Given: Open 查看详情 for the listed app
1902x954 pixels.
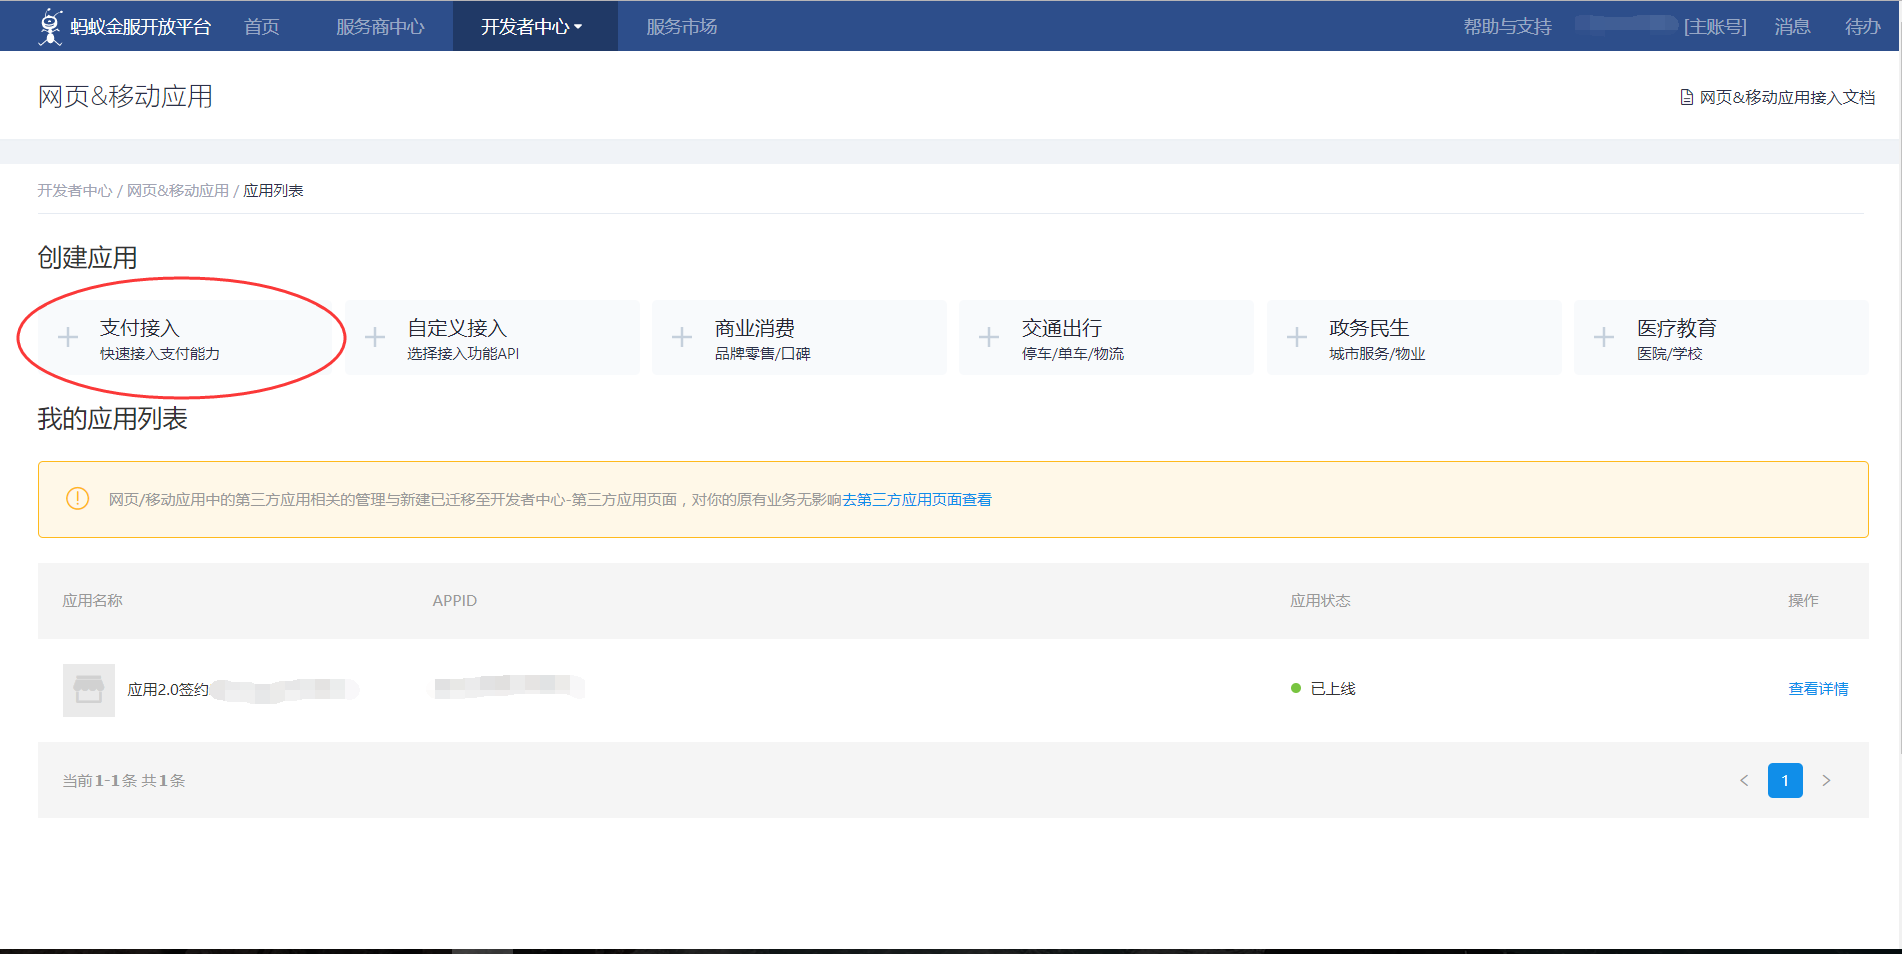Looking at the screenshot, I should click(x=1818, y=688).
